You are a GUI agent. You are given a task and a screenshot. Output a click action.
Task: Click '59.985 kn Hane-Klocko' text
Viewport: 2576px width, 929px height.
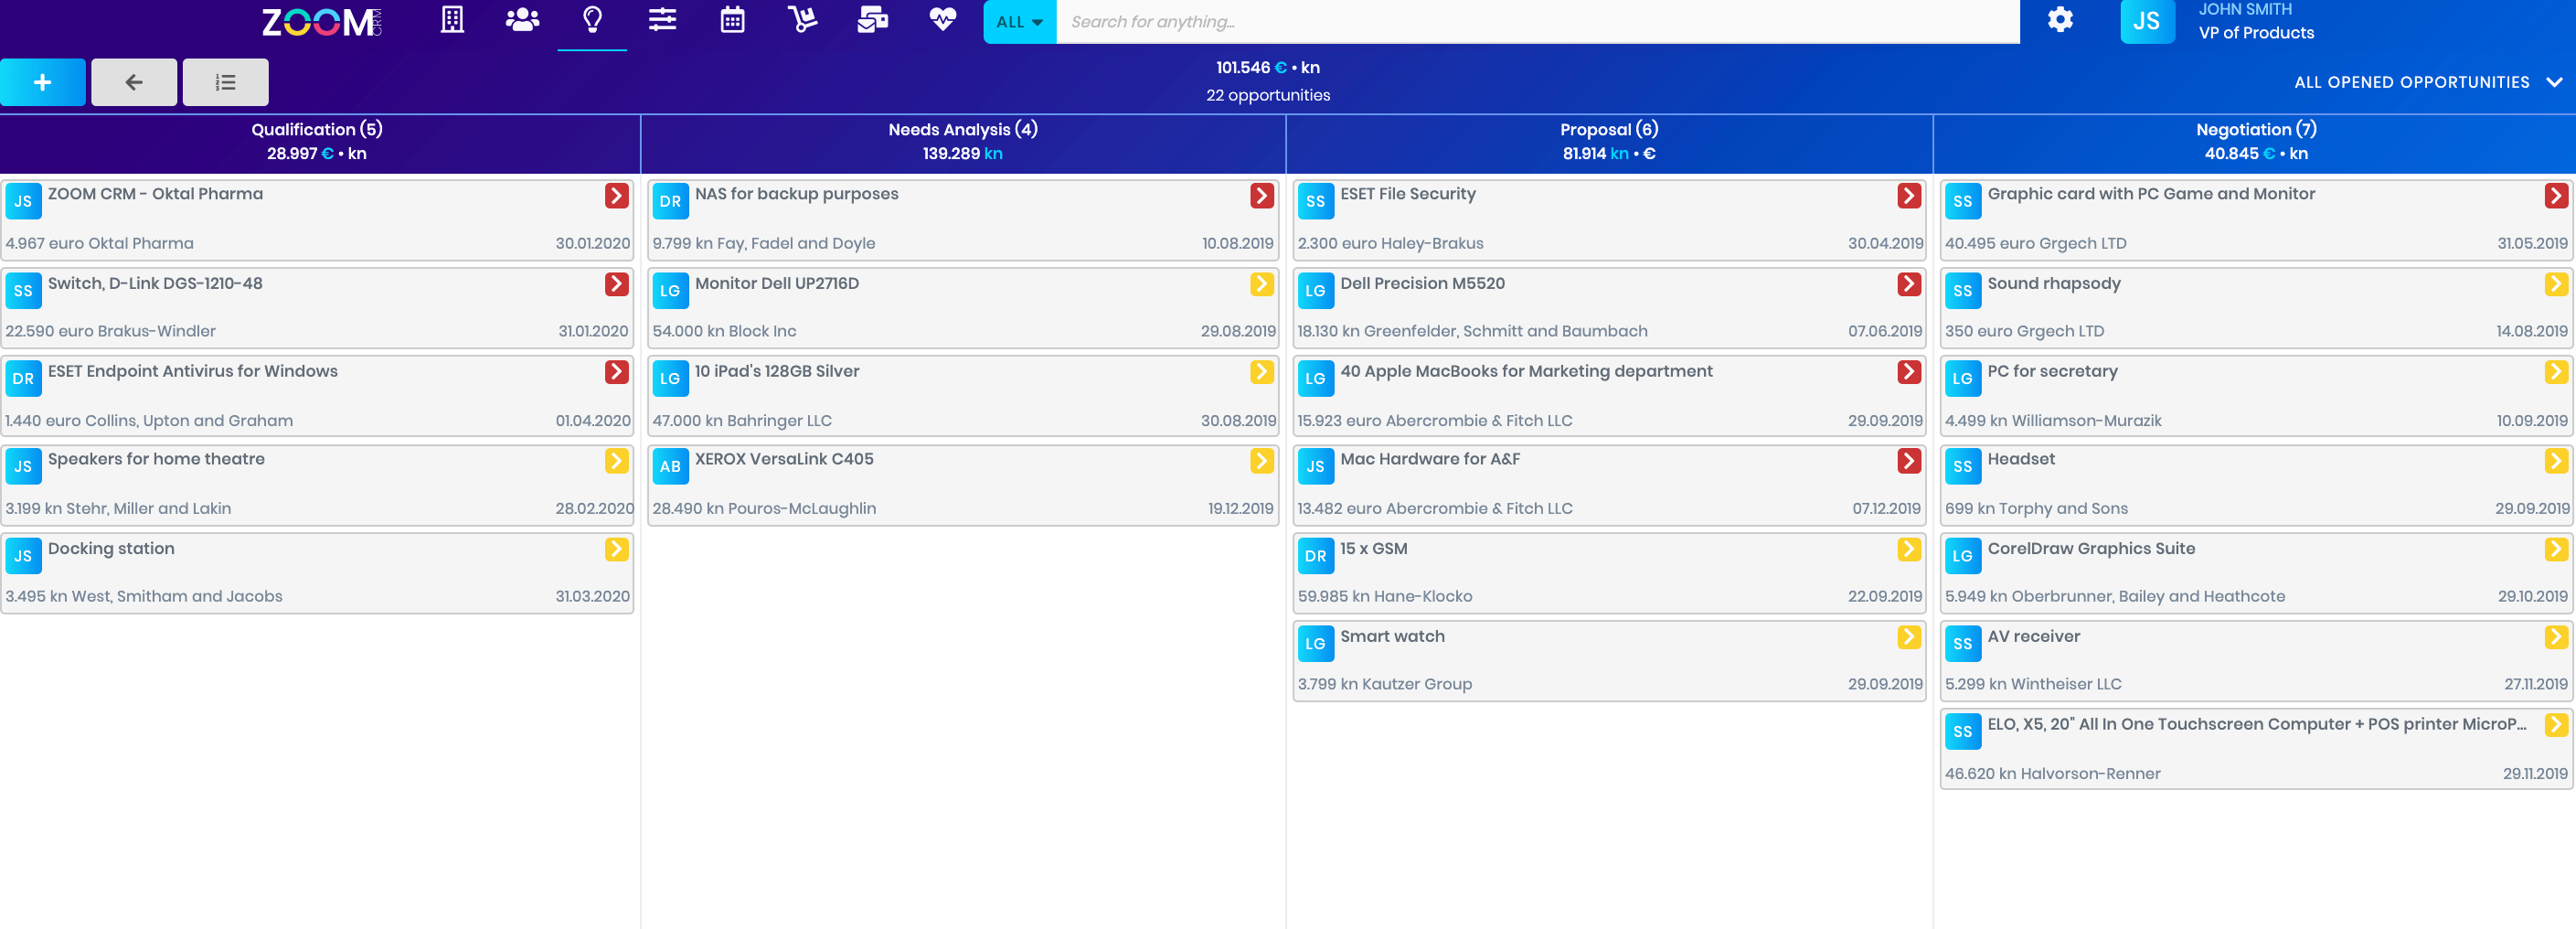[x=1384, y=596]
